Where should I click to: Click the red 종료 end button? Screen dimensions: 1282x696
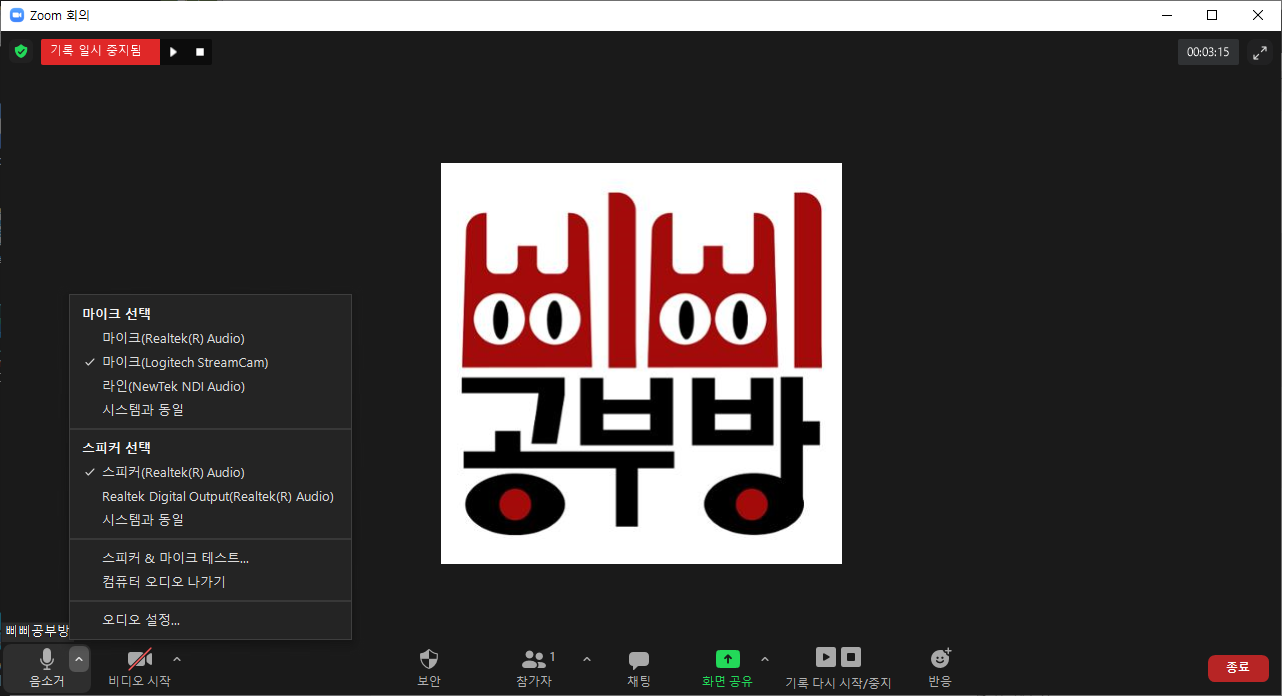(x=1238, y=668)
